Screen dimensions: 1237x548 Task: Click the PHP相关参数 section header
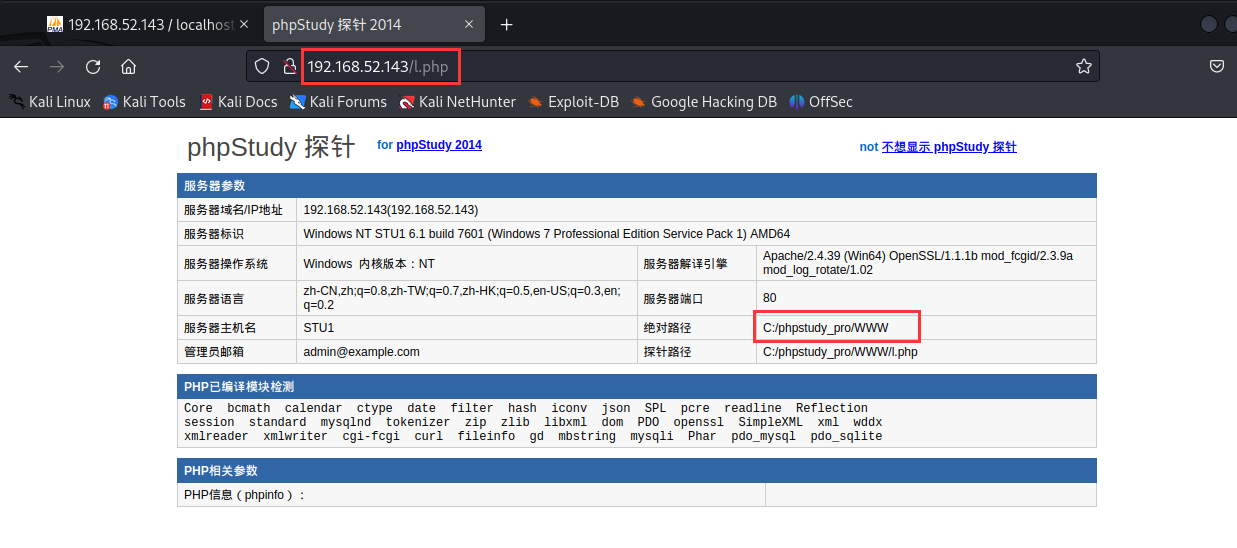click(636, 470)
